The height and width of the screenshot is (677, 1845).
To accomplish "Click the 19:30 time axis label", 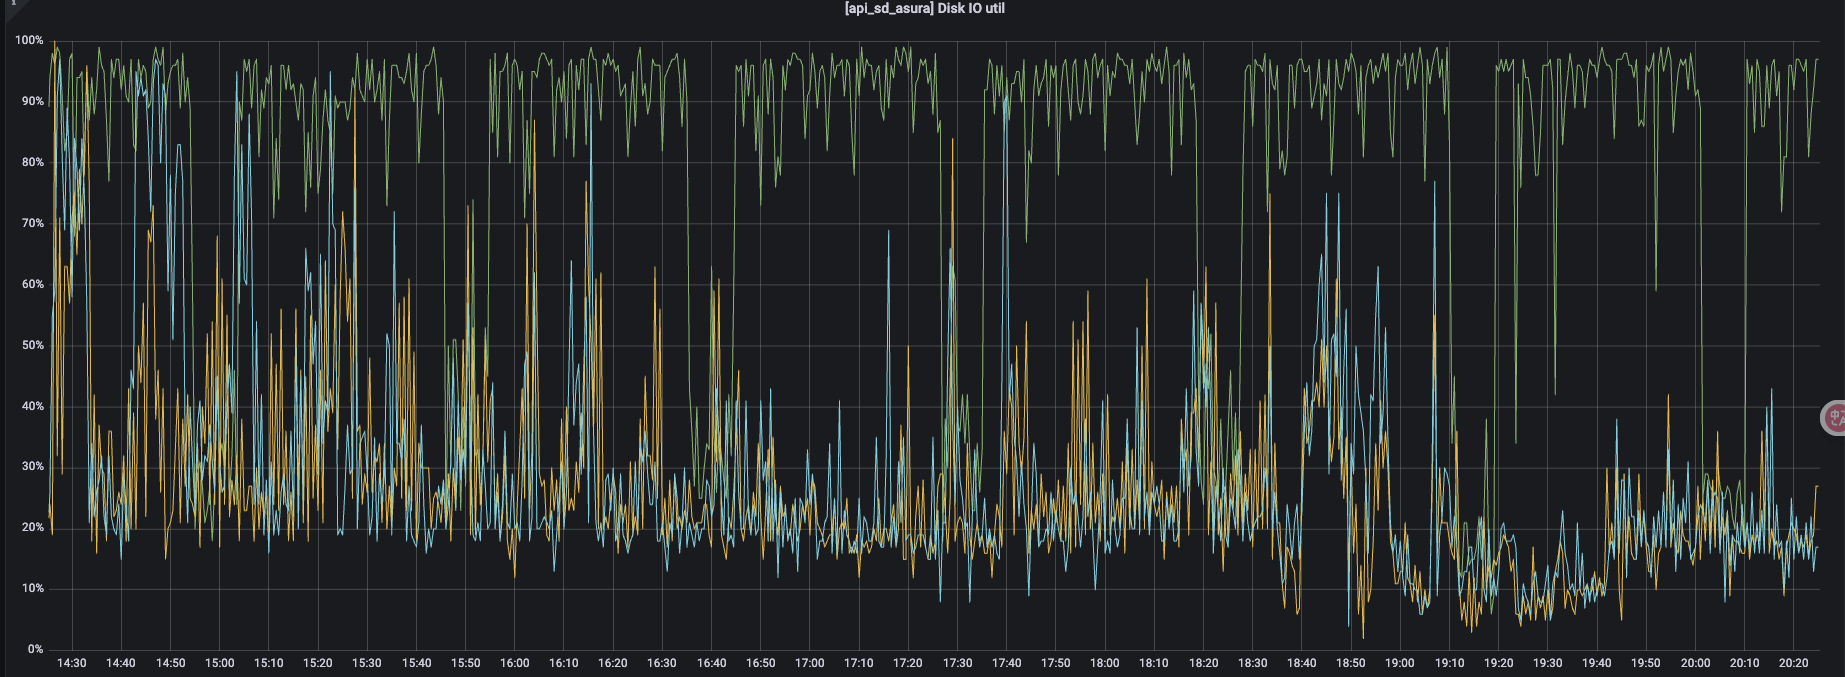I will [1548, 664].
